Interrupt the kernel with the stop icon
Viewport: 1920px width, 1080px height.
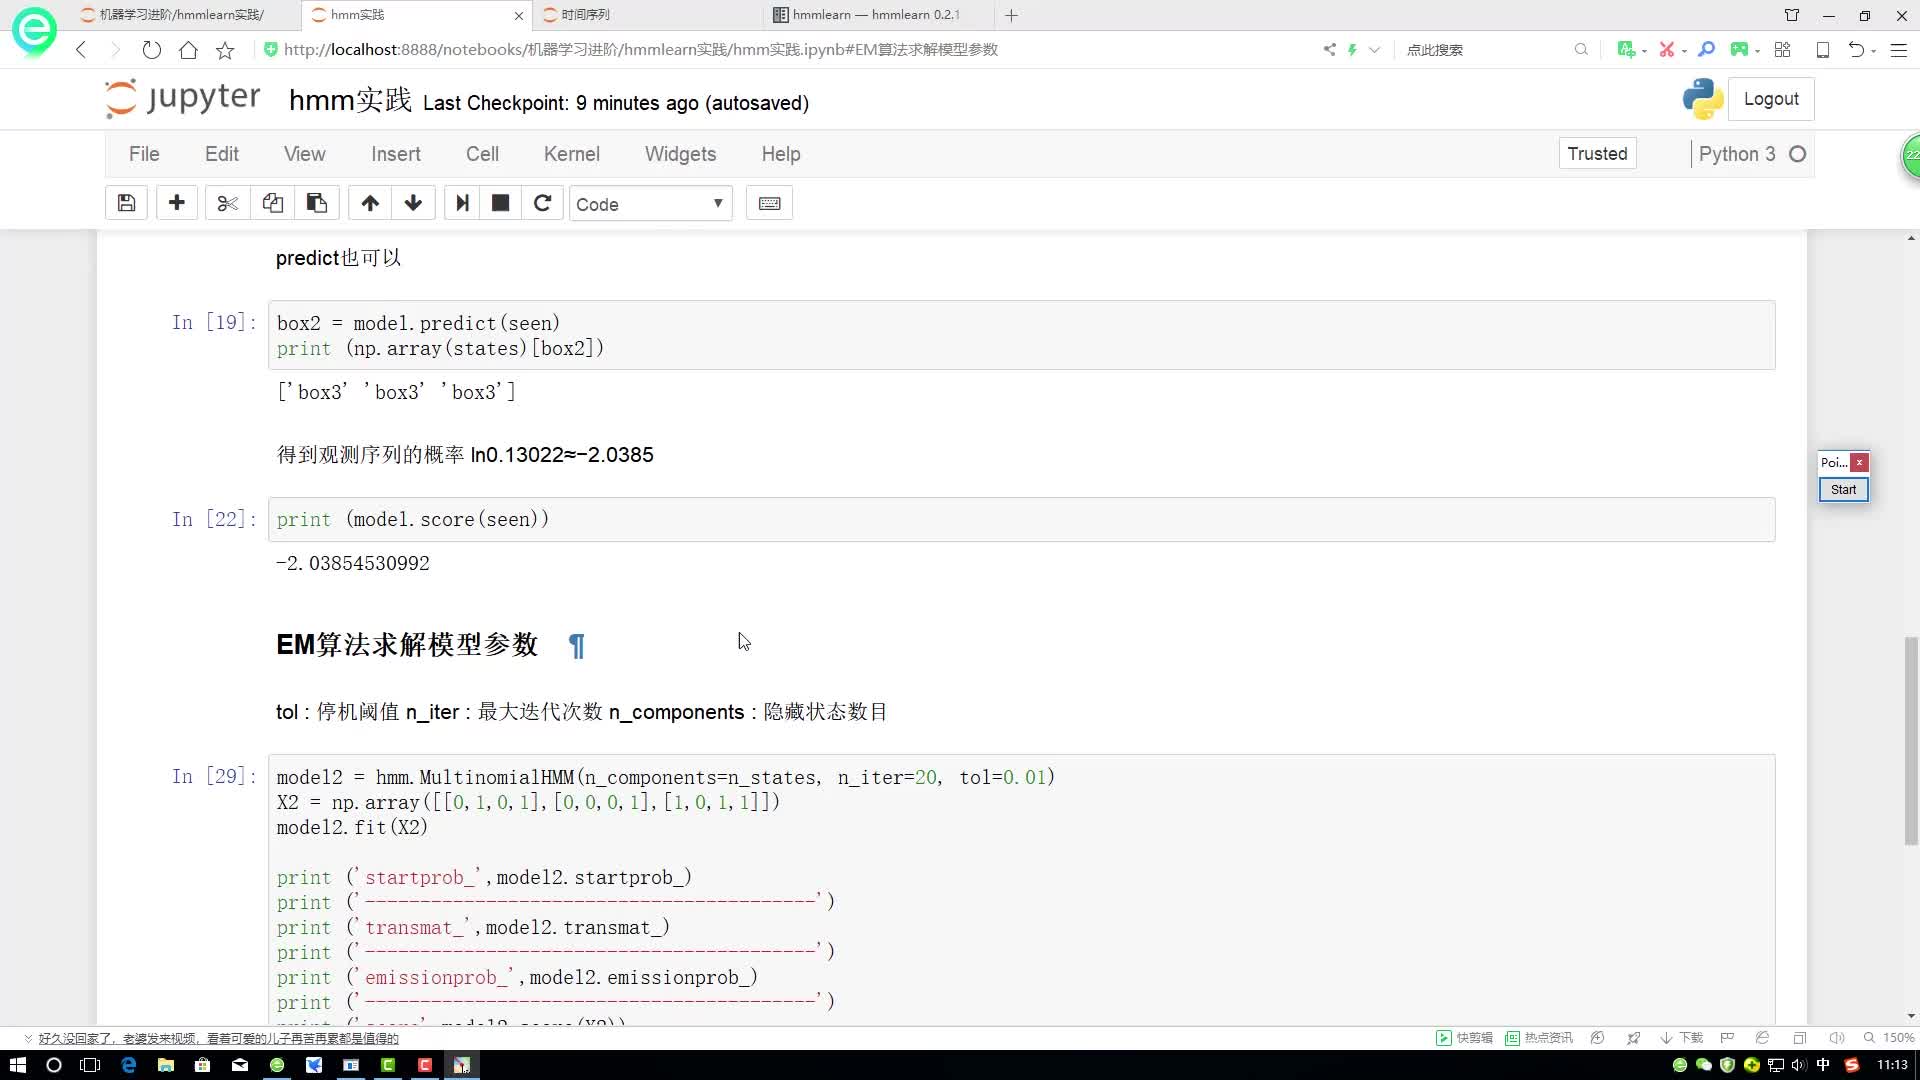[501, 204]
